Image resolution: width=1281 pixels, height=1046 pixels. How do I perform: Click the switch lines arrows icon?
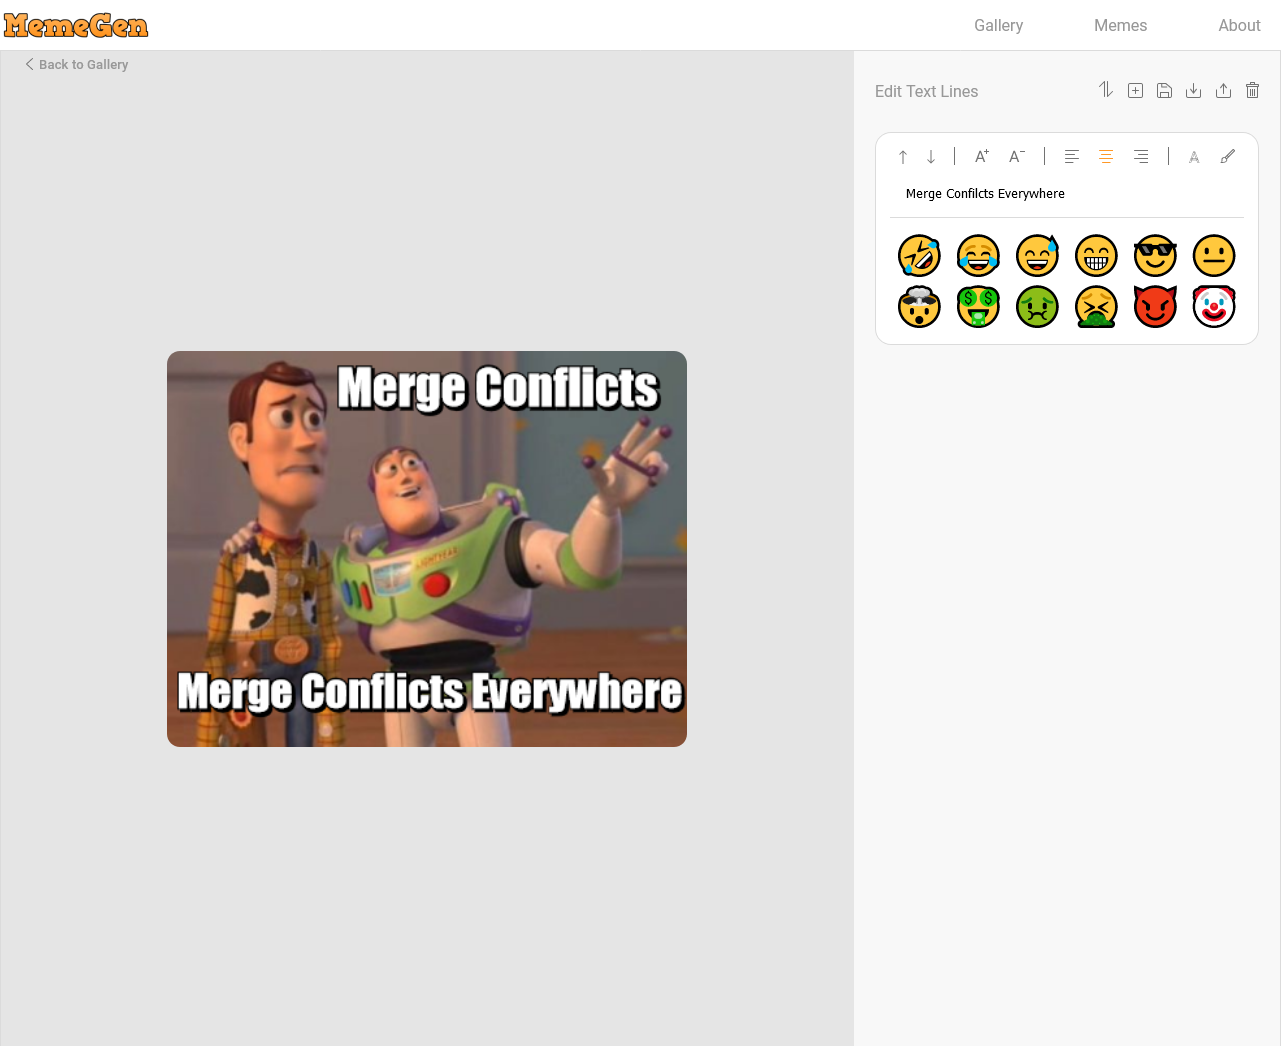1105,90
